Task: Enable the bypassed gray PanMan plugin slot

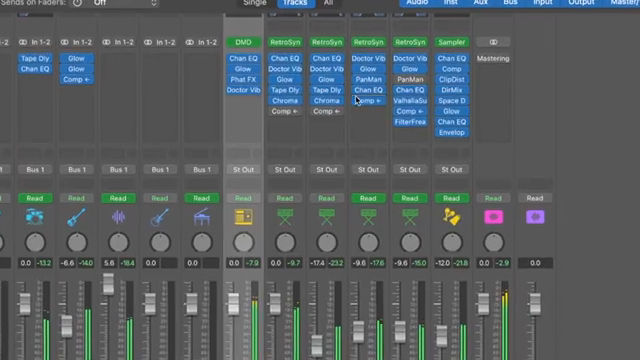Action: point(410,80)
